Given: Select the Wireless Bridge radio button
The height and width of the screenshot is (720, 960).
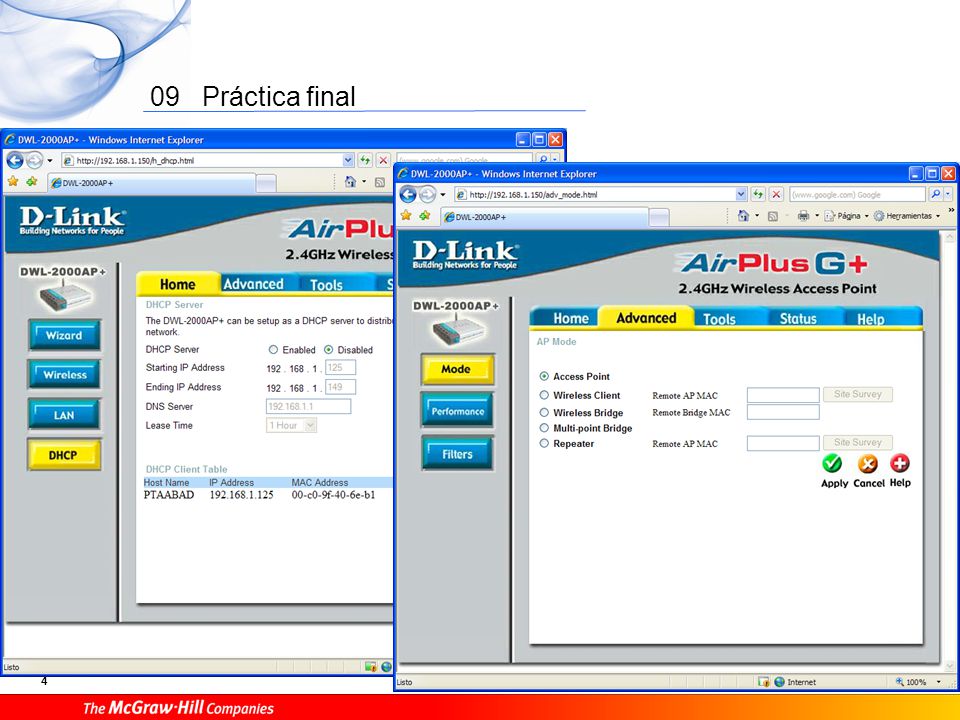Looking at the screenshot, I should click(x=544, y=412).
